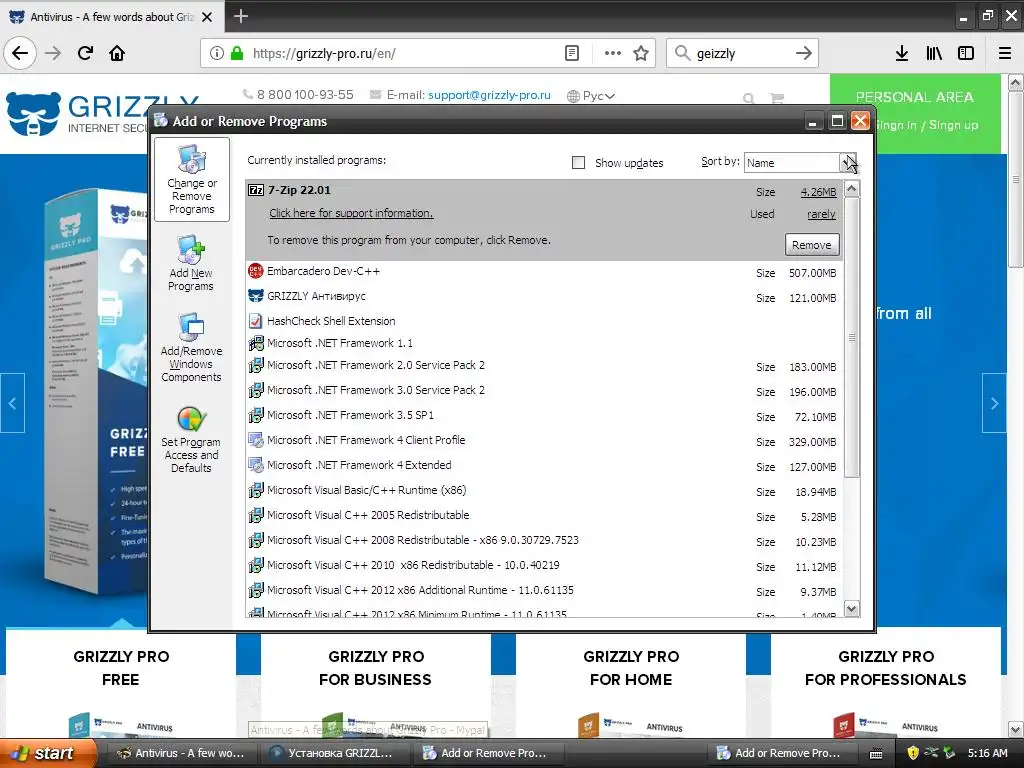Click GRIZZLY PRO FOR BUSINESS heading
Screen dimensions: 1024x768
pos(376,668)
